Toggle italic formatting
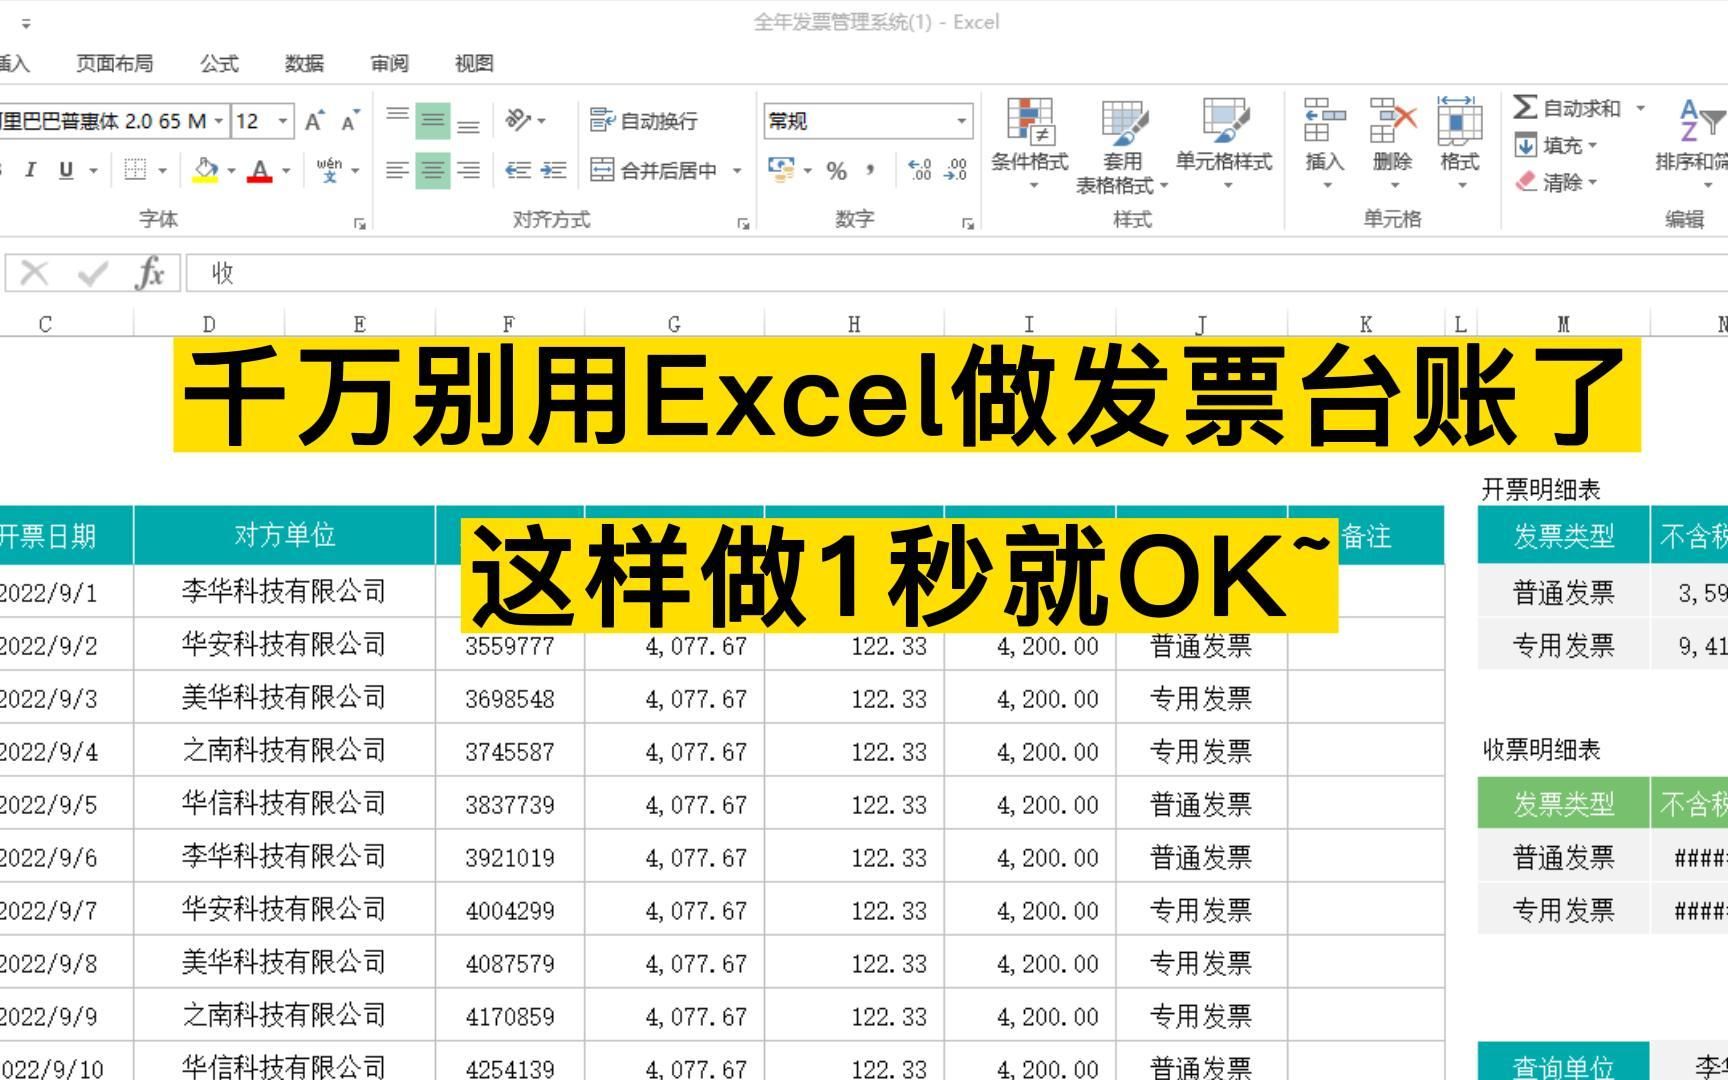Screen dimensions: 1728x1080 (x=30, y=170)
